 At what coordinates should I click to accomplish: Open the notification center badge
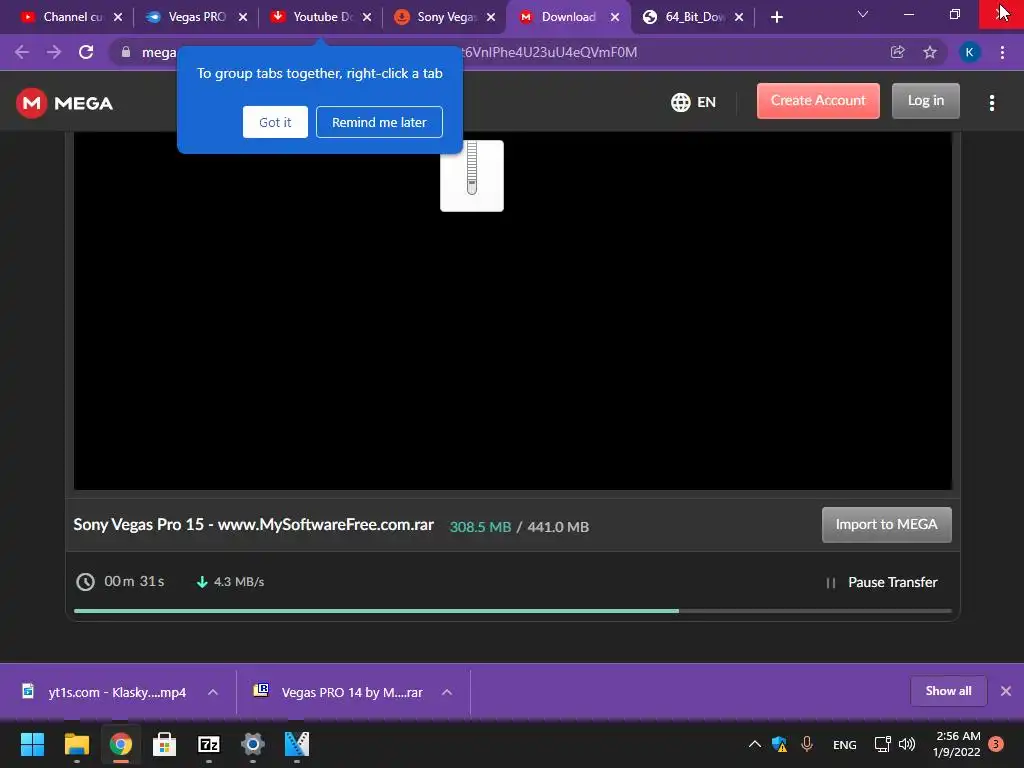coord(996,744)
